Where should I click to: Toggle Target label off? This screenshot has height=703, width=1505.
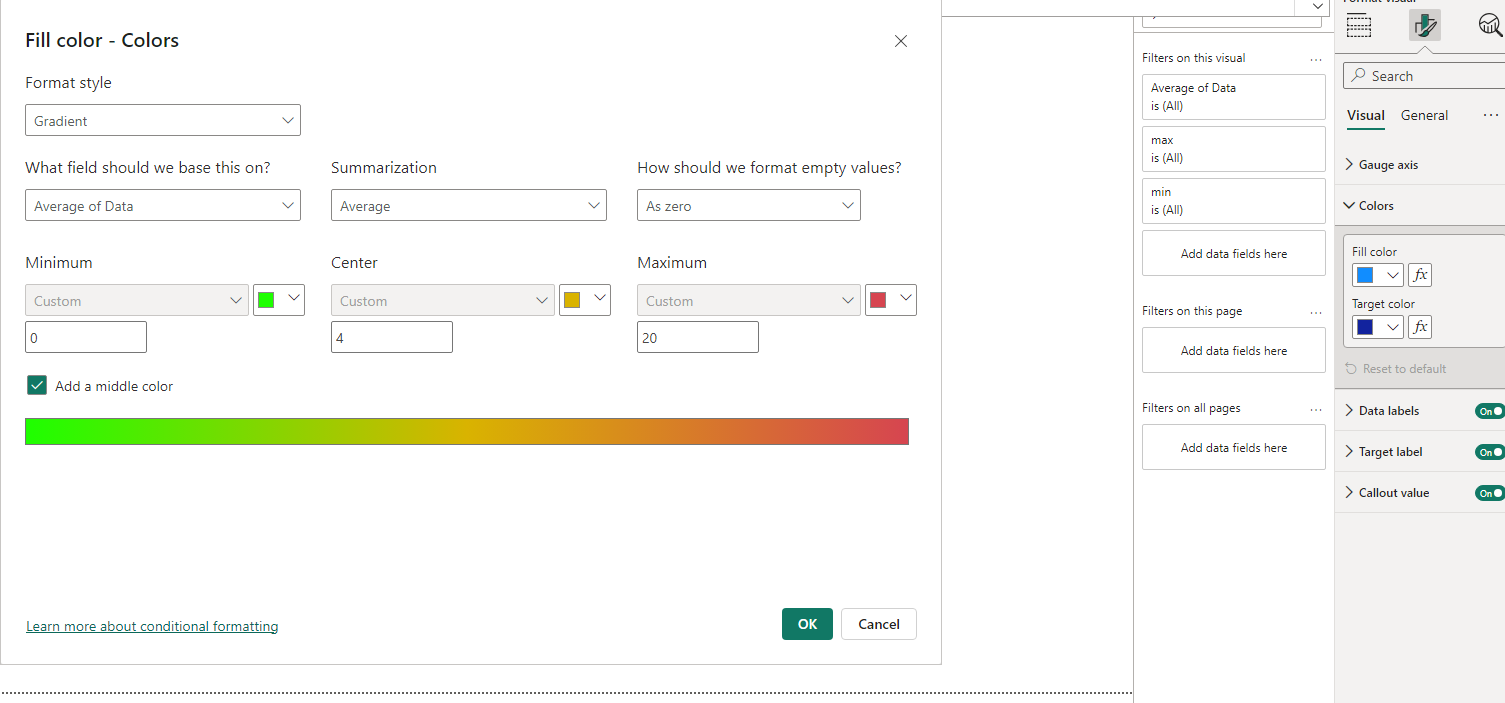(1490, 452)
